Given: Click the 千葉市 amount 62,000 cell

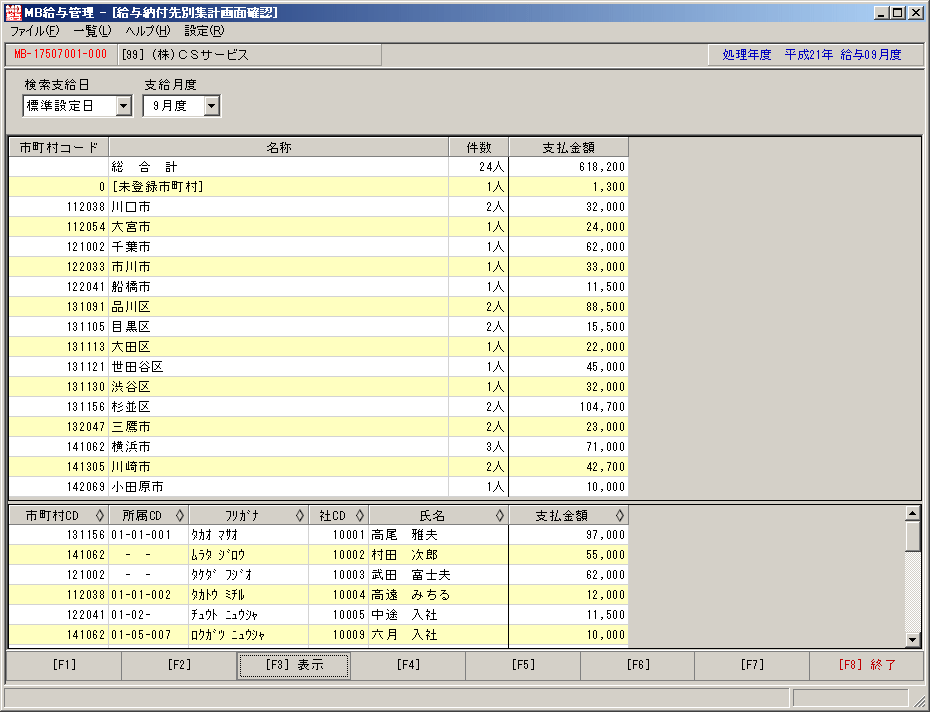Looking at the screenshot, I should (568, 247).
